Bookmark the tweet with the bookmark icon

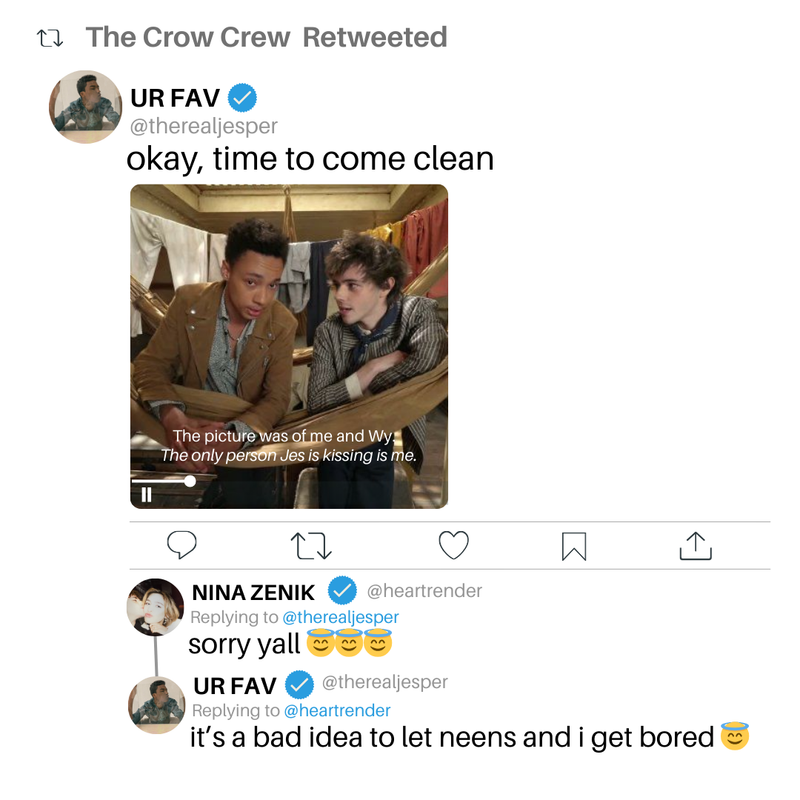(574, 546)
